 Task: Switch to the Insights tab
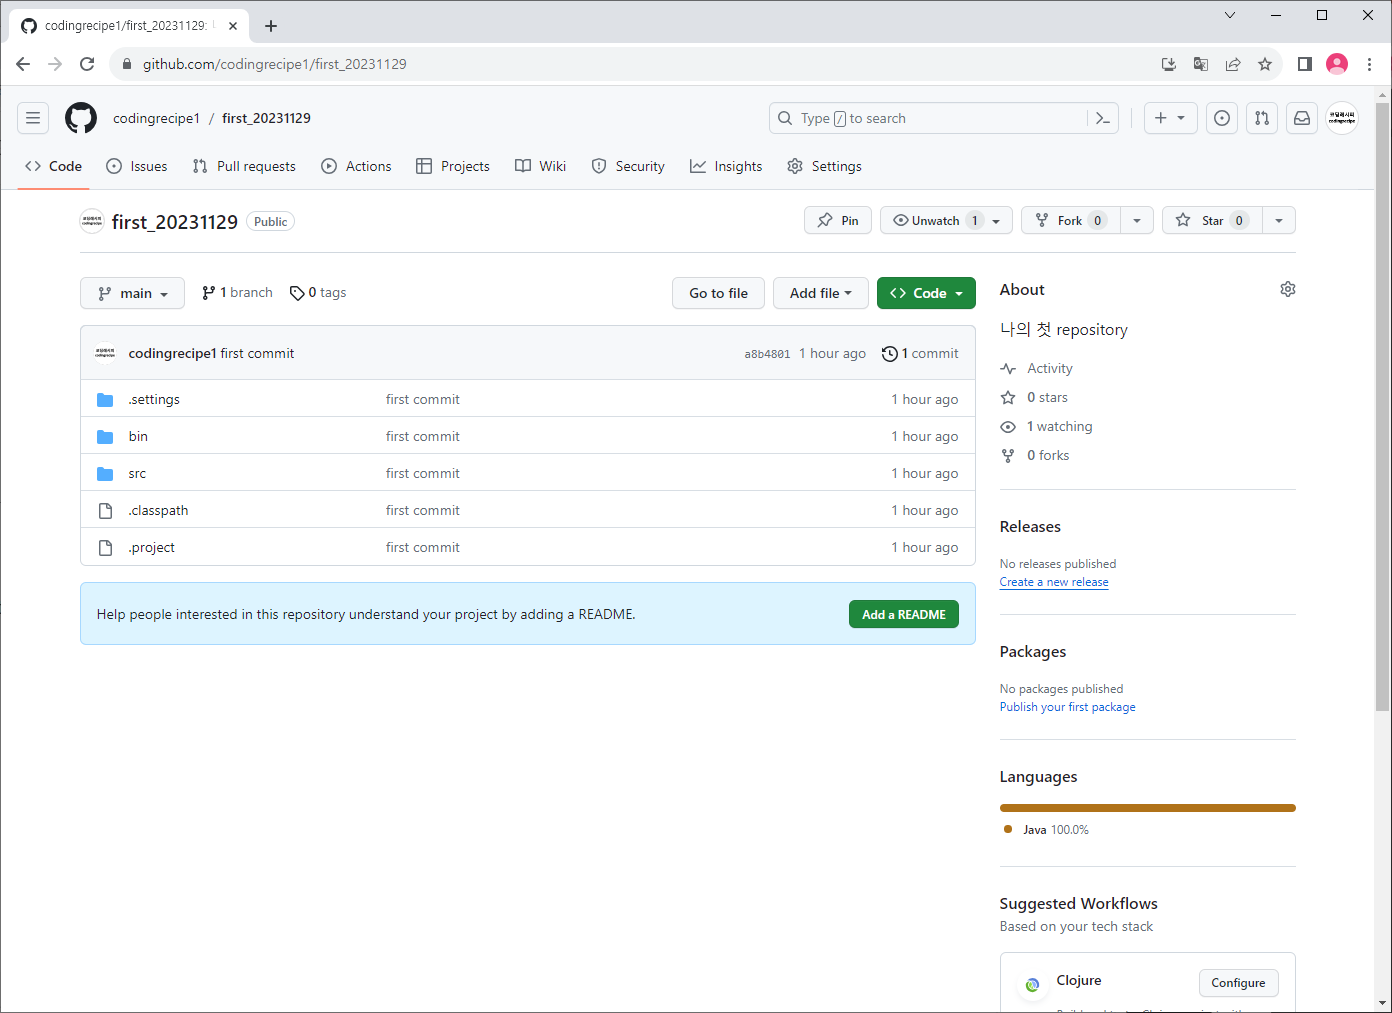click(x=726, y=166)
